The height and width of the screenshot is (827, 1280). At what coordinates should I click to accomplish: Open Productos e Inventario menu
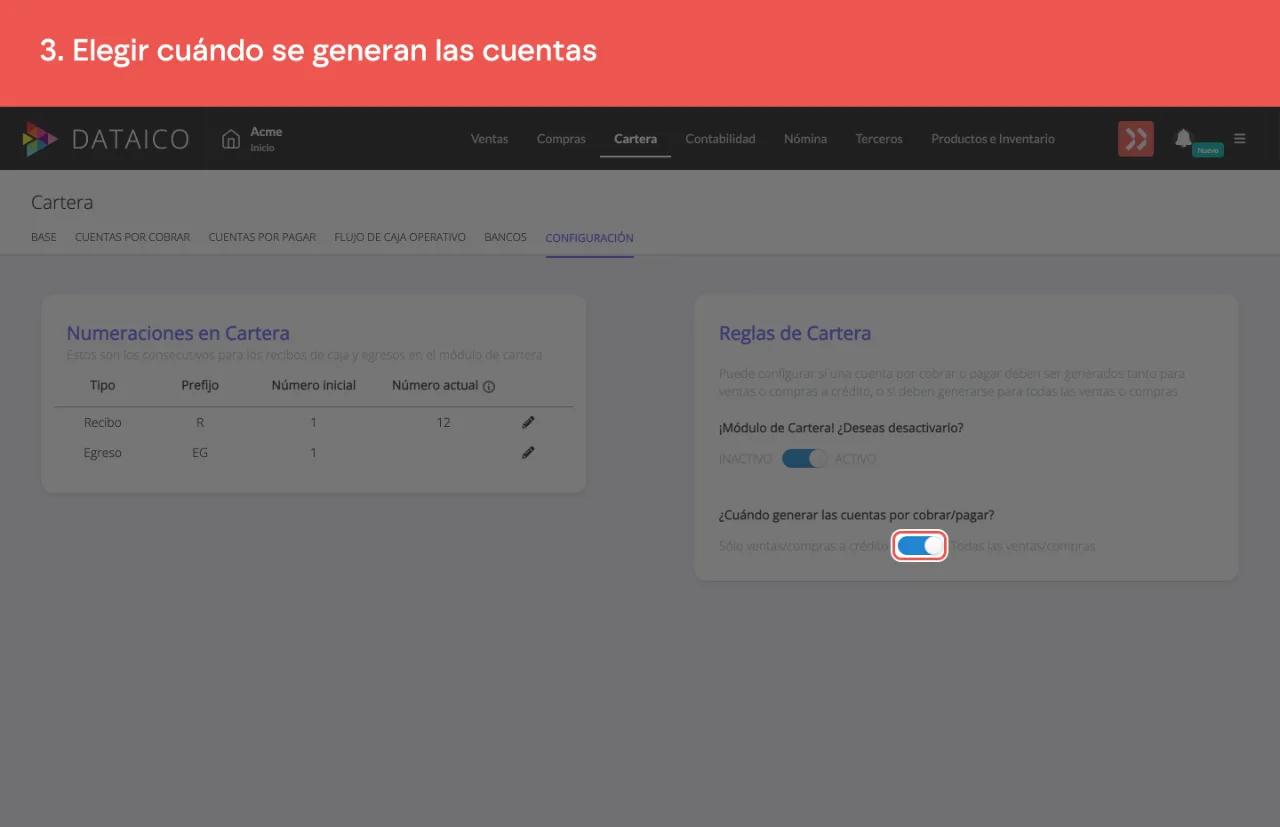pos(993,139)
